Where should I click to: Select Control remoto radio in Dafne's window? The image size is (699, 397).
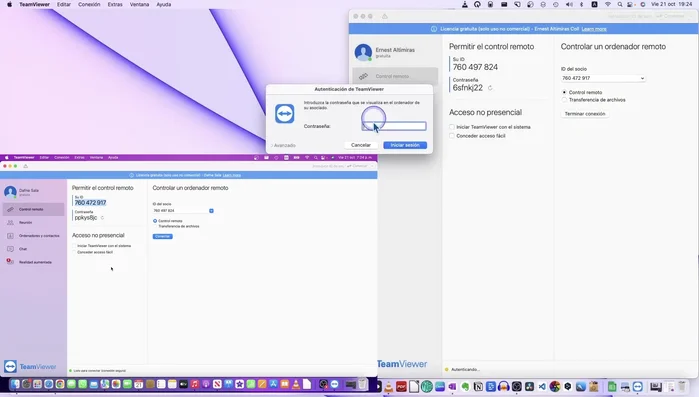155,221
